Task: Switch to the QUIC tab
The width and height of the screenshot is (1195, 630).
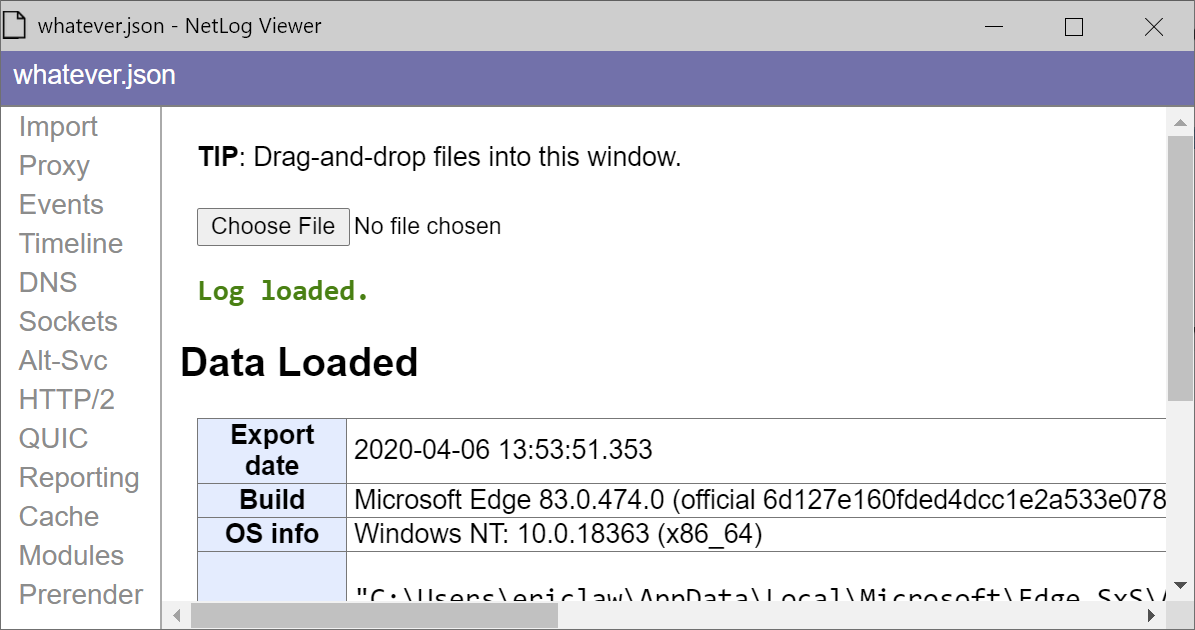Action: click(53, 439)
